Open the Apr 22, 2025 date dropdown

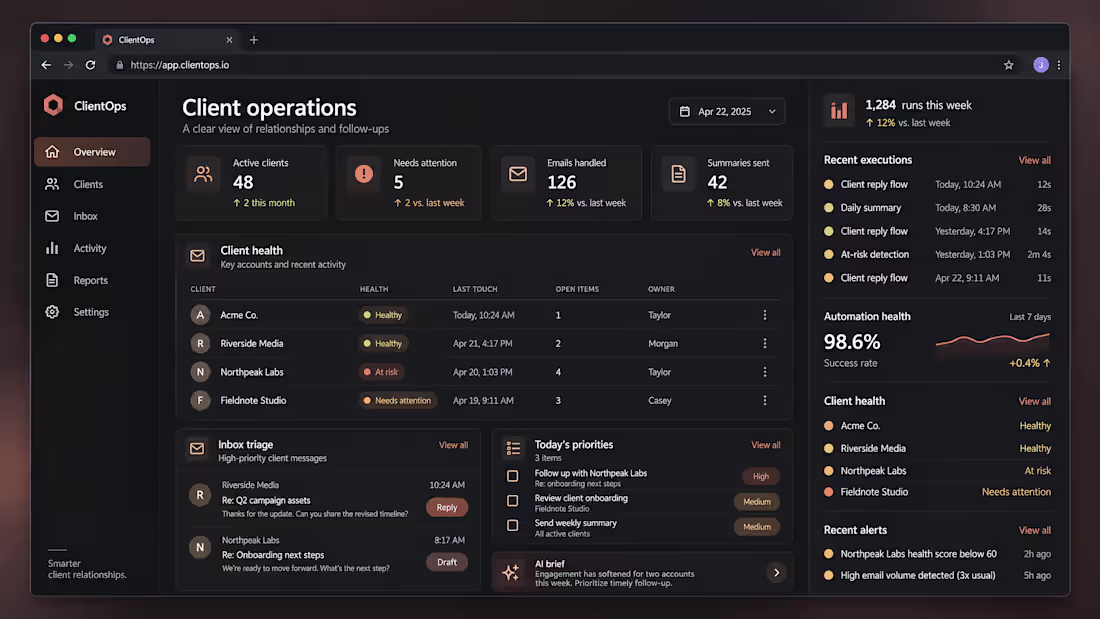tap(727, 112)
